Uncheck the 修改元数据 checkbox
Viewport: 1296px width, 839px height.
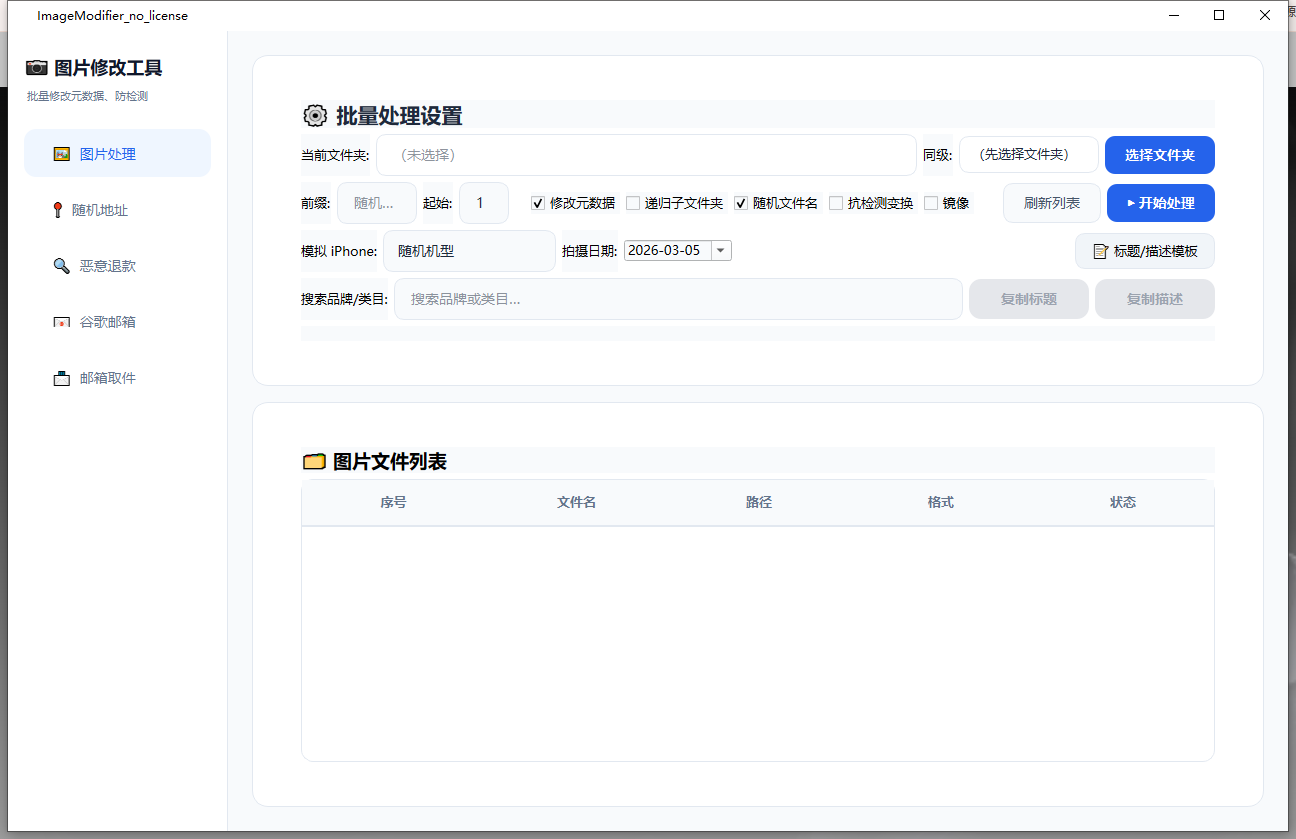tap(538, 203)
